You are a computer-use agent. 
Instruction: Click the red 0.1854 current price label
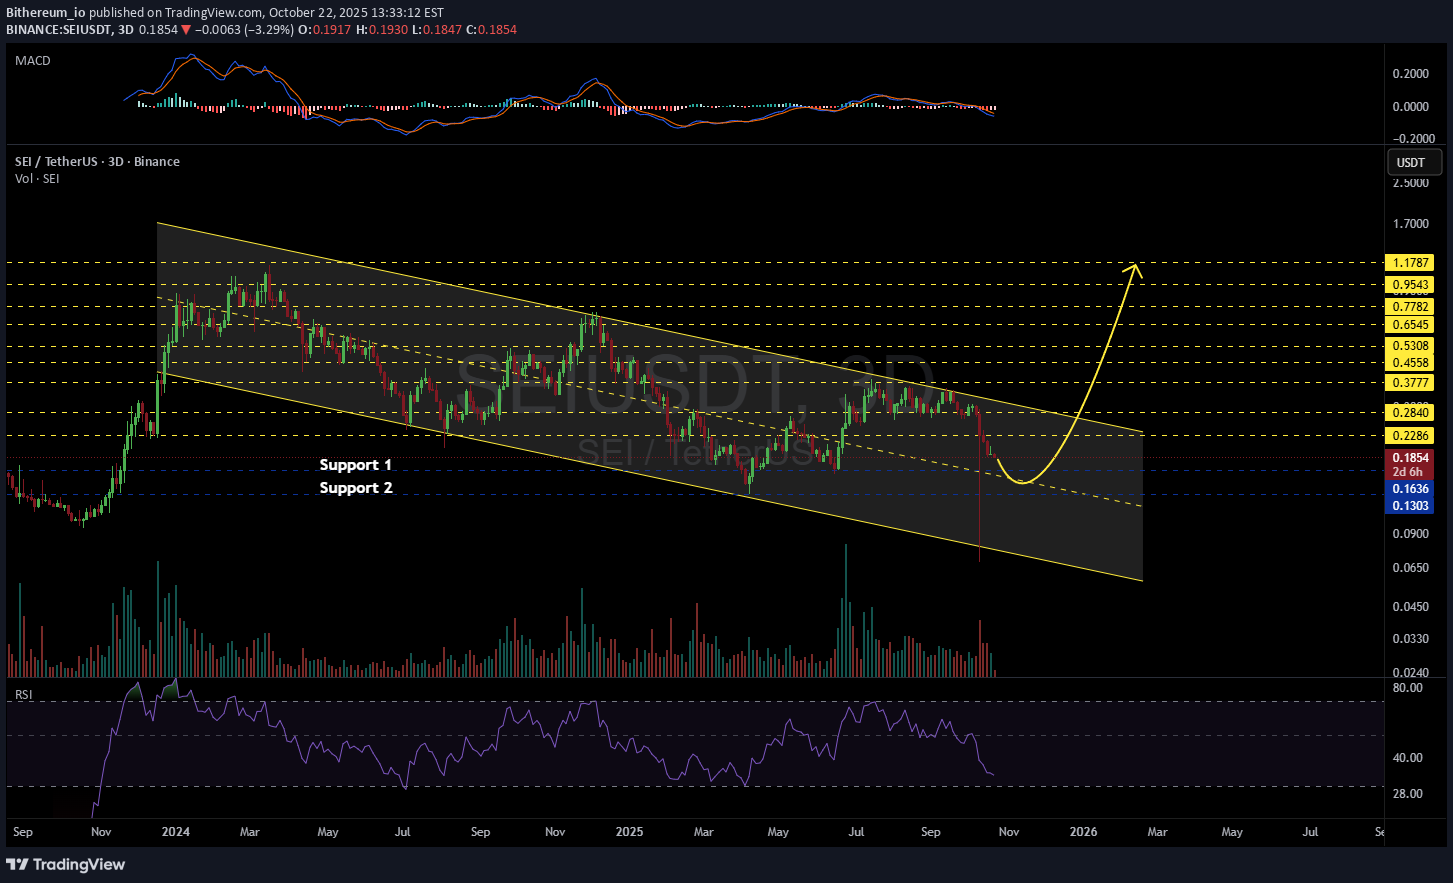tap(1410, 458)
